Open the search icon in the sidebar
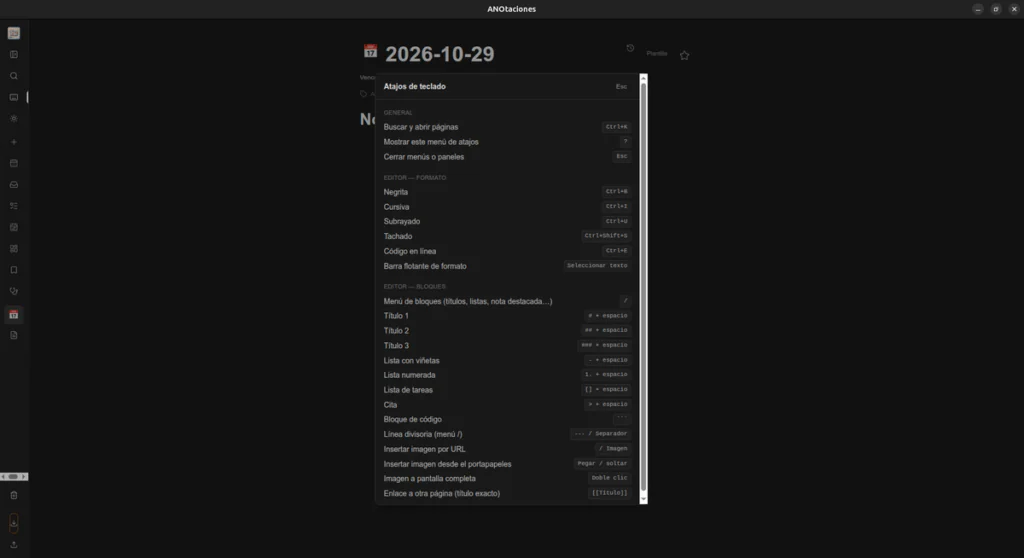Screen dimensions: 1024x558 (14, 76)
